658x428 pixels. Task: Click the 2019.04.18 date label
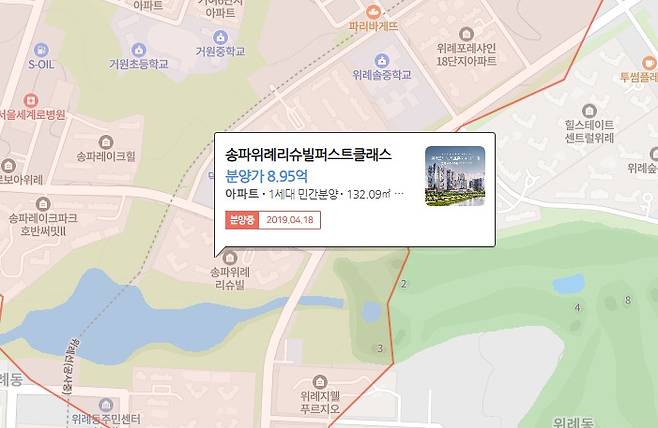(x=290, y=220)
